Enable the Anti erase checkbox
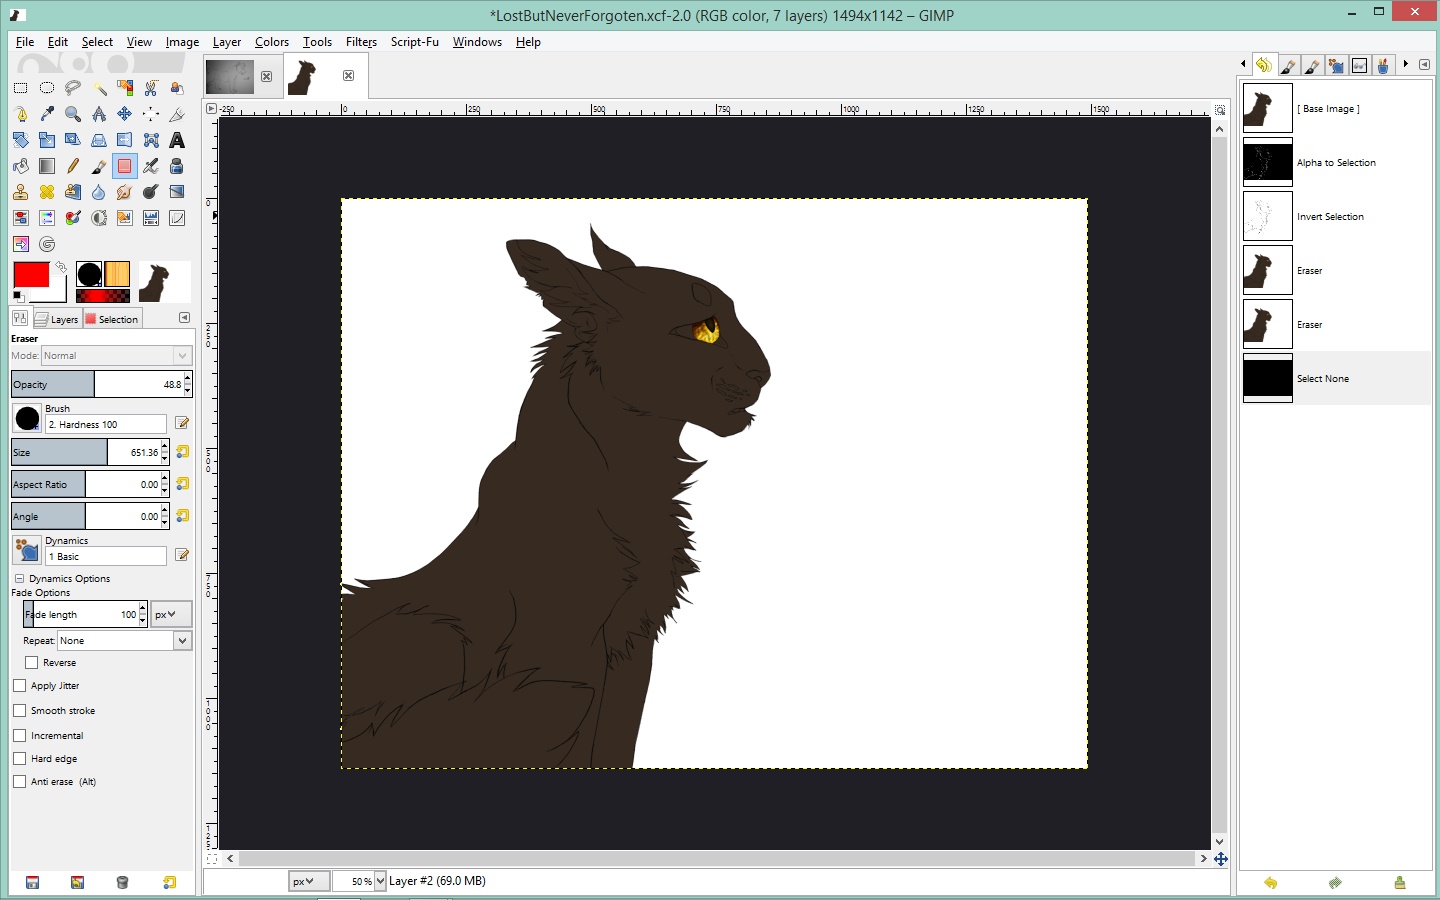Image resolution: width=1440 pixels, height=900 pixels. tap(20, 782)
